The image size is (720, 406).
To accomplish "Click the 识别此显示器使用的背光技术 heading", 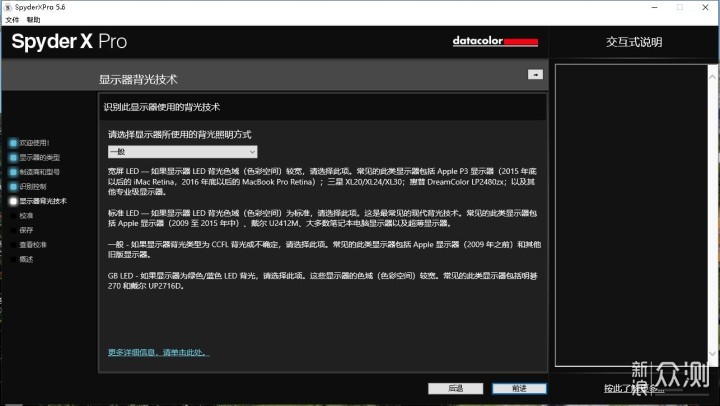I will click(x=162, y=107).
